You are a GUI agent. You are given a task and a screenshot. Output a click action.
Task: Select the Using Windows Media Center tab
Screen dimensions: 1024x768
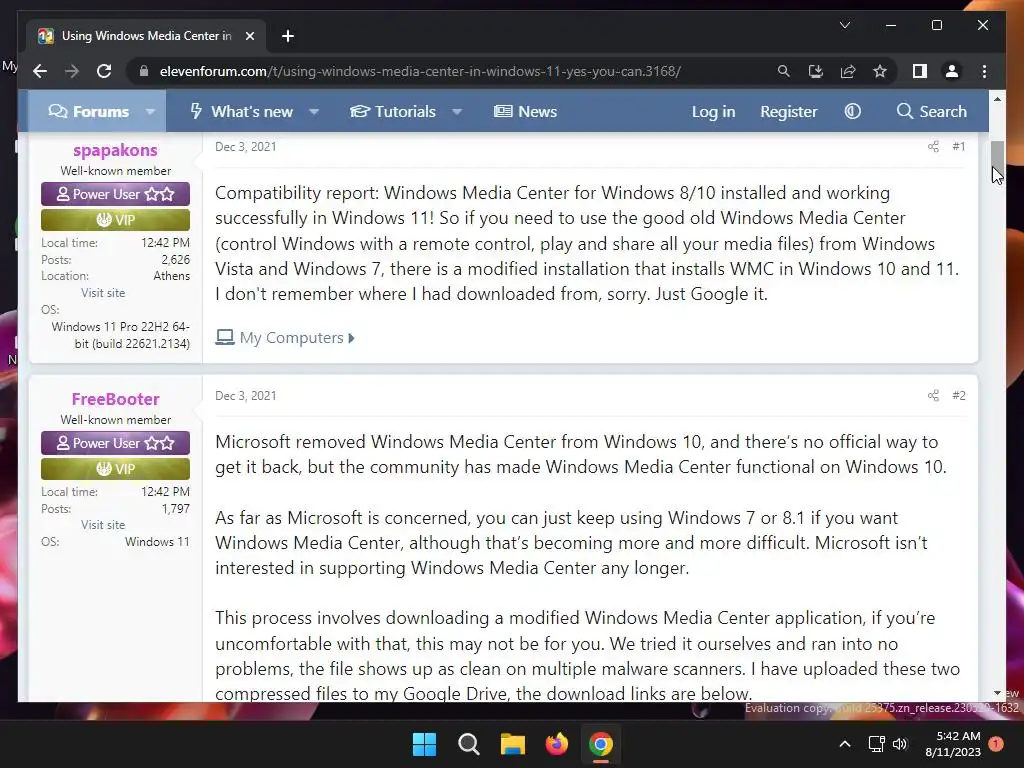point(146,36)
